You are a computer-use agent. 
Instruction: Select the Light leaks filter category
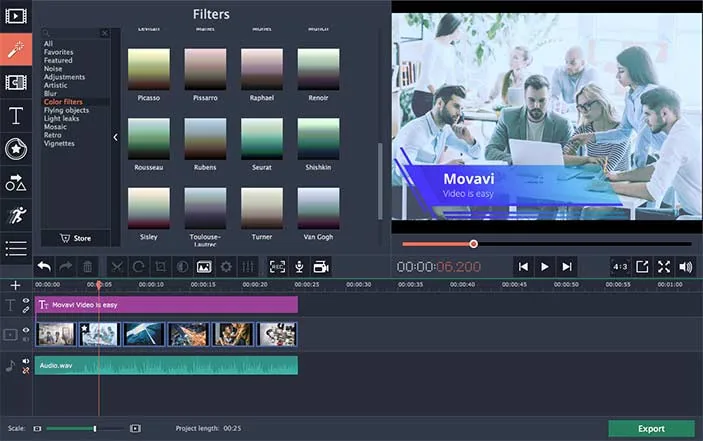(x=61, y=118)
